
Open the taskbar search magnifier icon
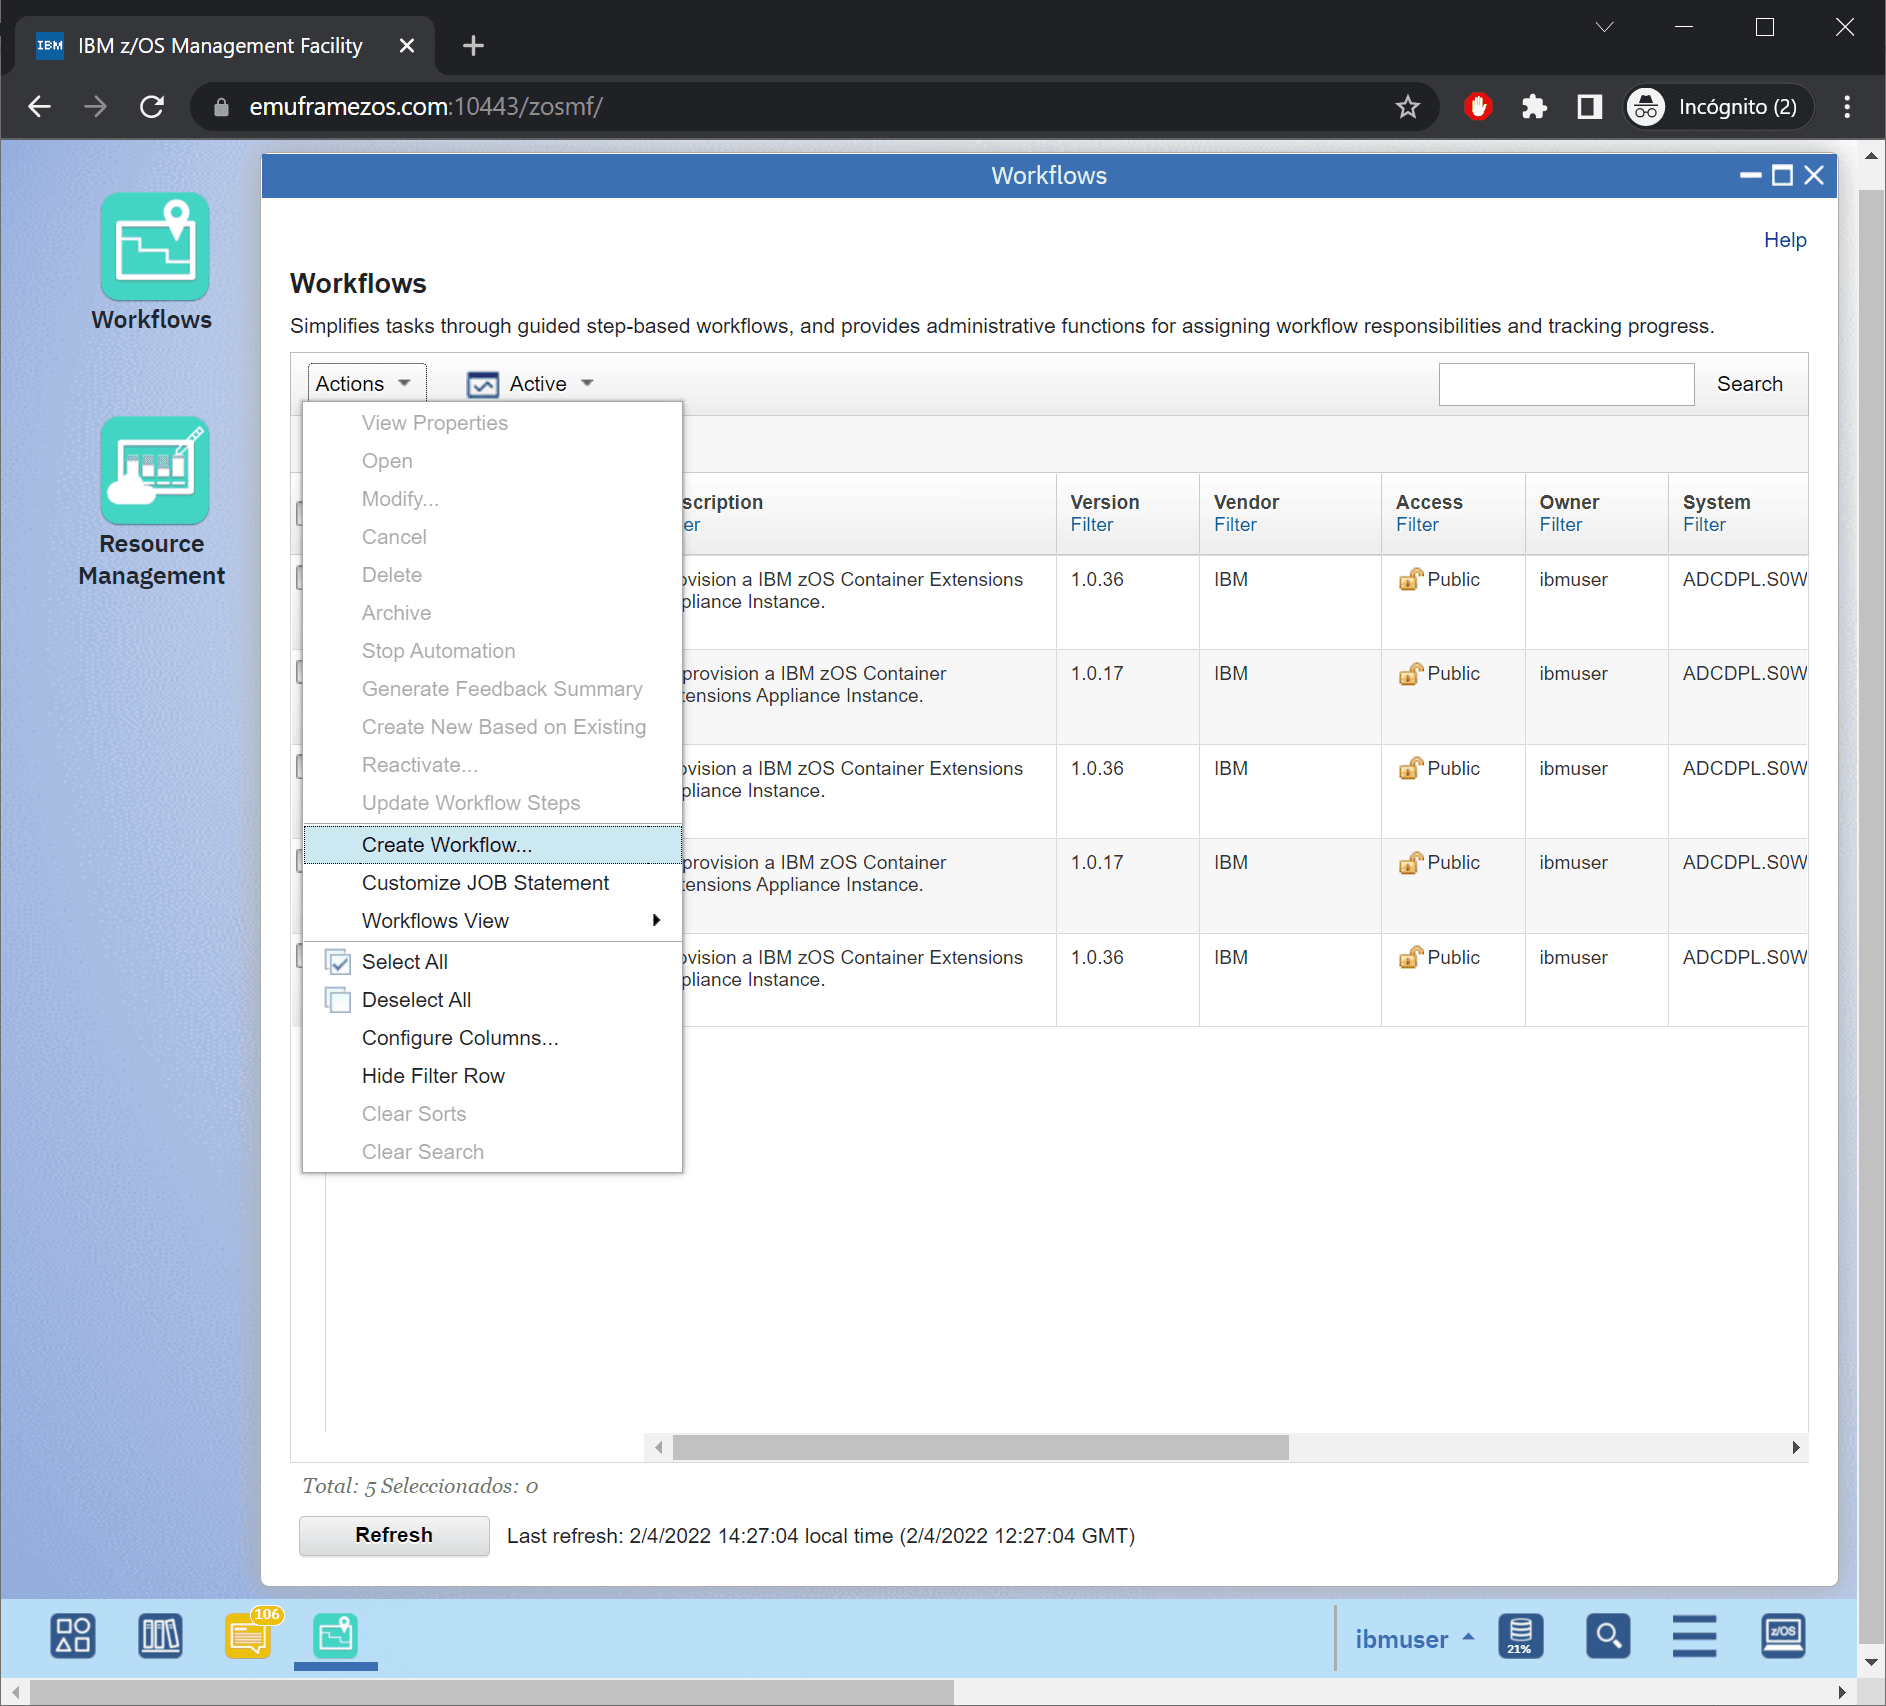pos(1608,1637)
